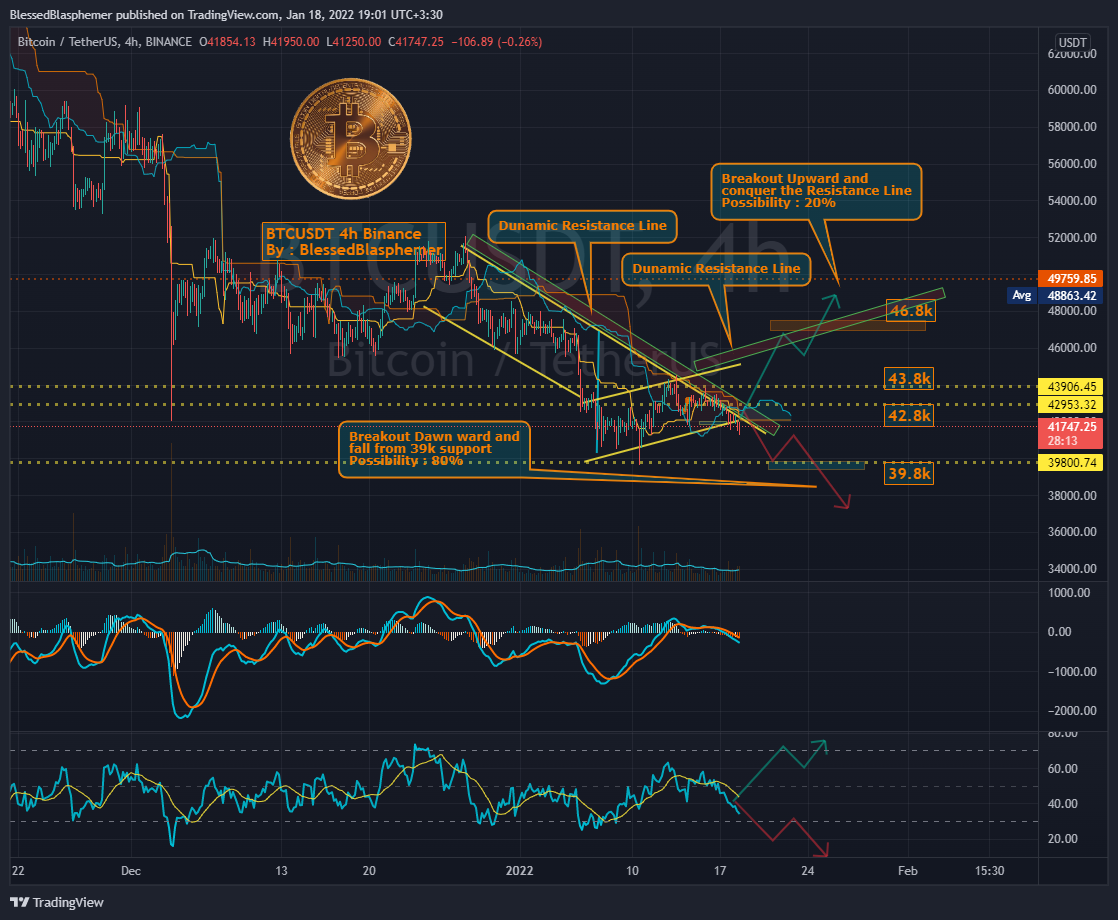Image resolution: width=1118 pixels, height=920 pixels.
Task: Click the 56000.00 price axis label
Action: pos(1072,164)
